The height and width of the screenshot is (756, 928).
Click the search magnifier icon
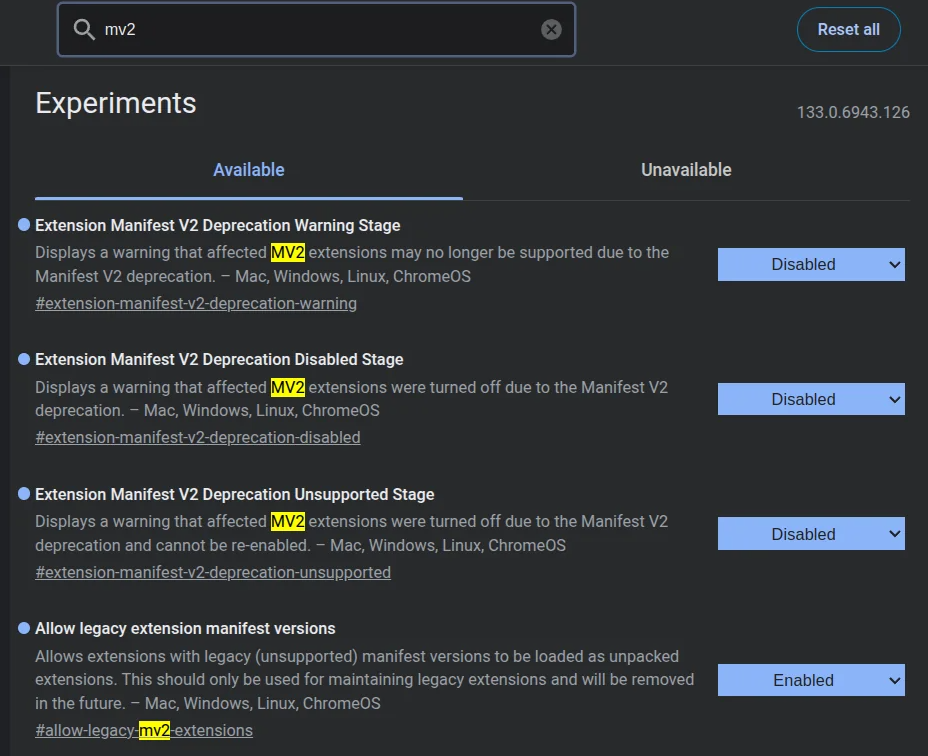[84, 30]
